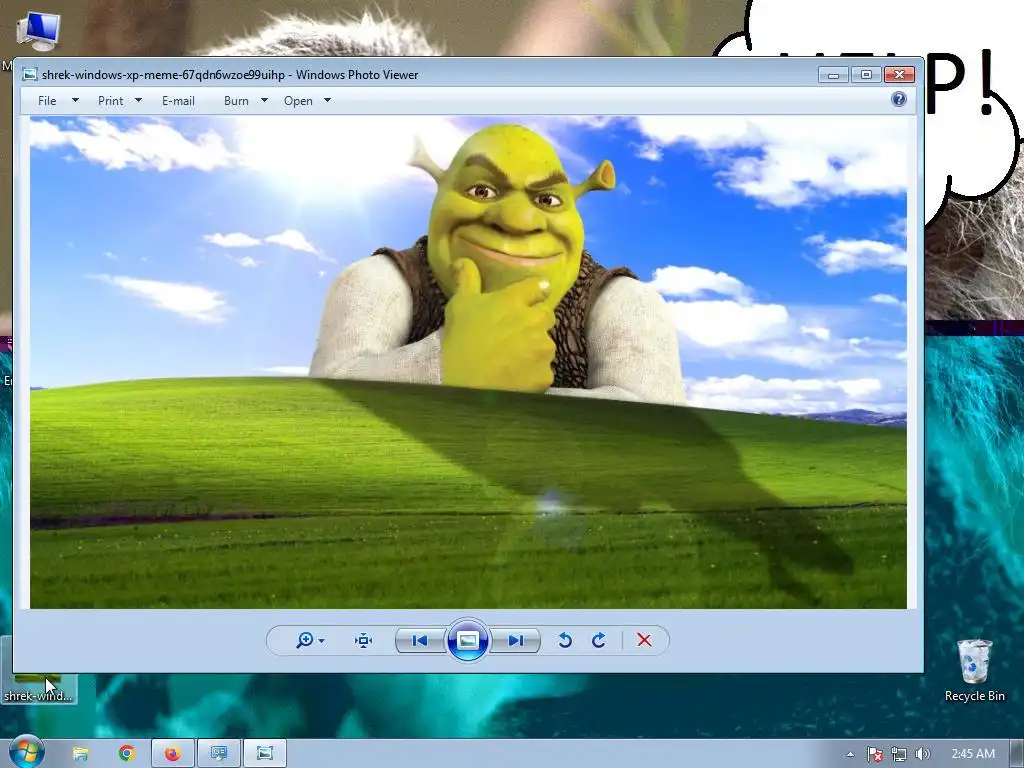Select the monitor-icon taskbar app button

coord(219,754)
